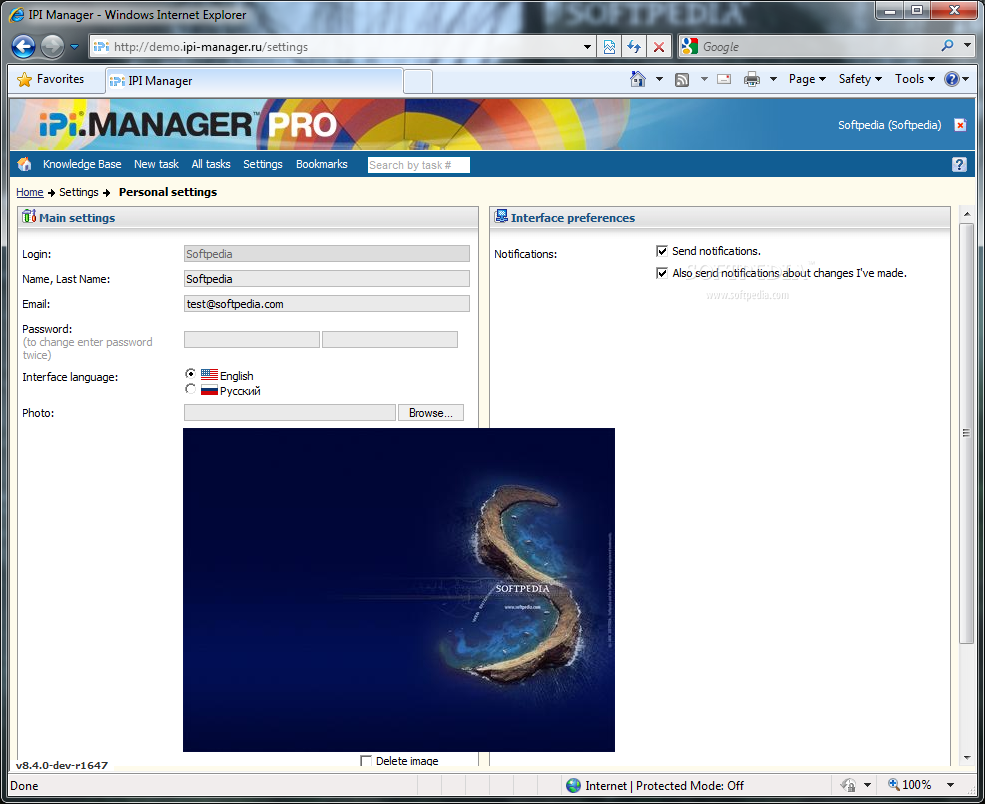Screen dimensions: 985x804
Task: Click the Softpedia profile photo image
Action: [398, 590]
